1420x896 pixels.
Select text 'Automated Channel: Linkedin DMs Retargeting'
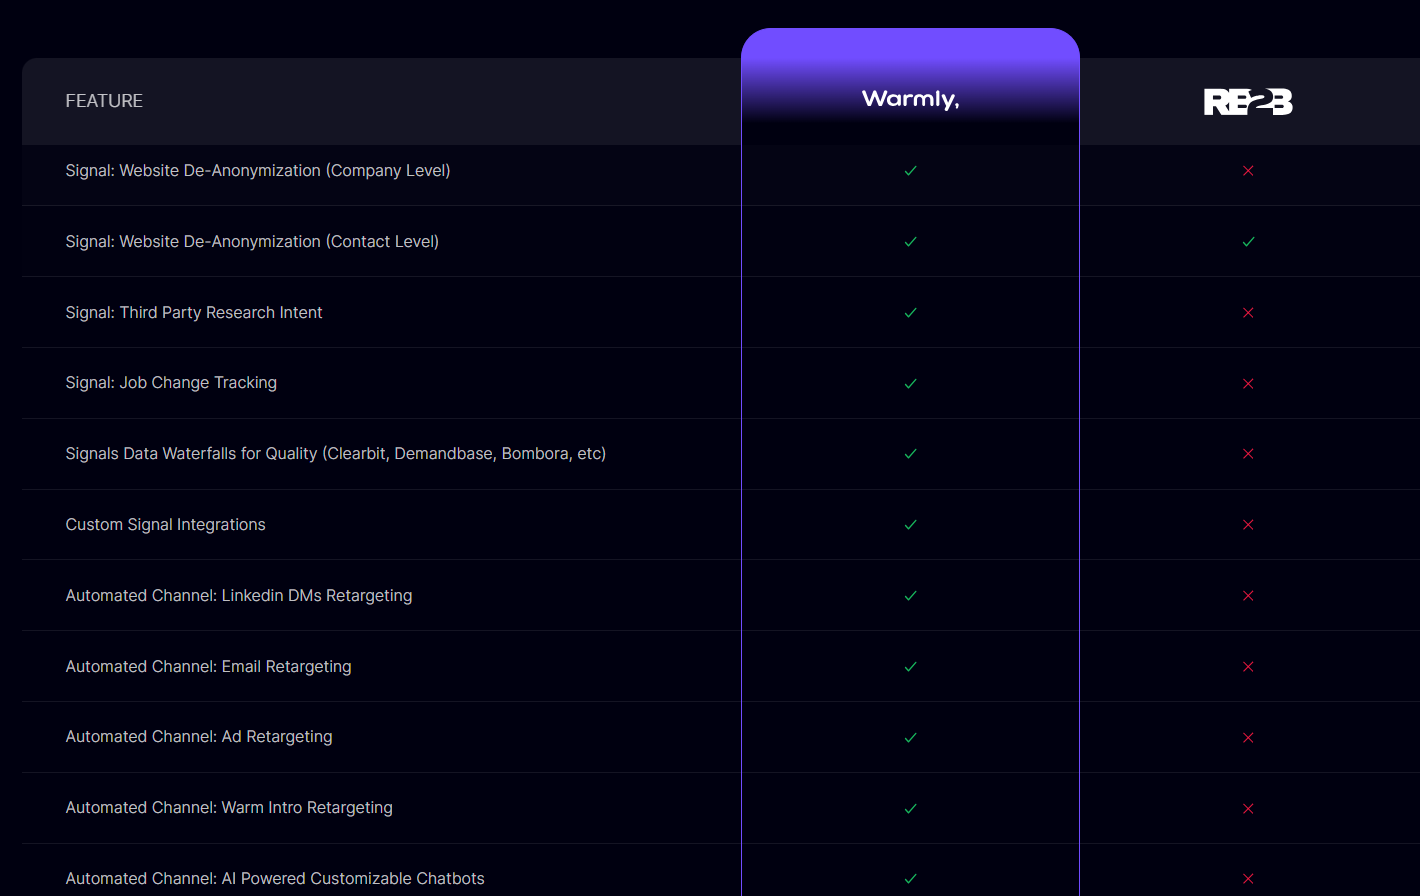(x=239, y=596)
